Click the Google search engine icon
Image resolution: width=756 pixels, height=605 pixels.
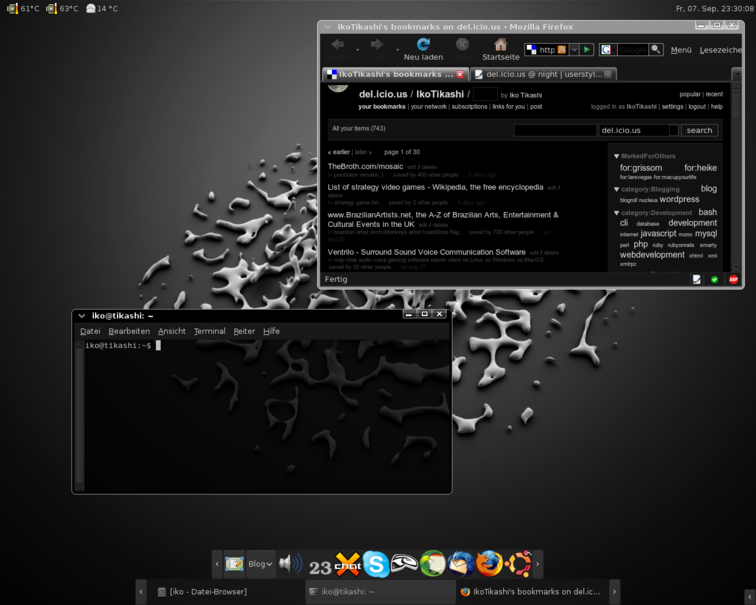pos(607,50)
